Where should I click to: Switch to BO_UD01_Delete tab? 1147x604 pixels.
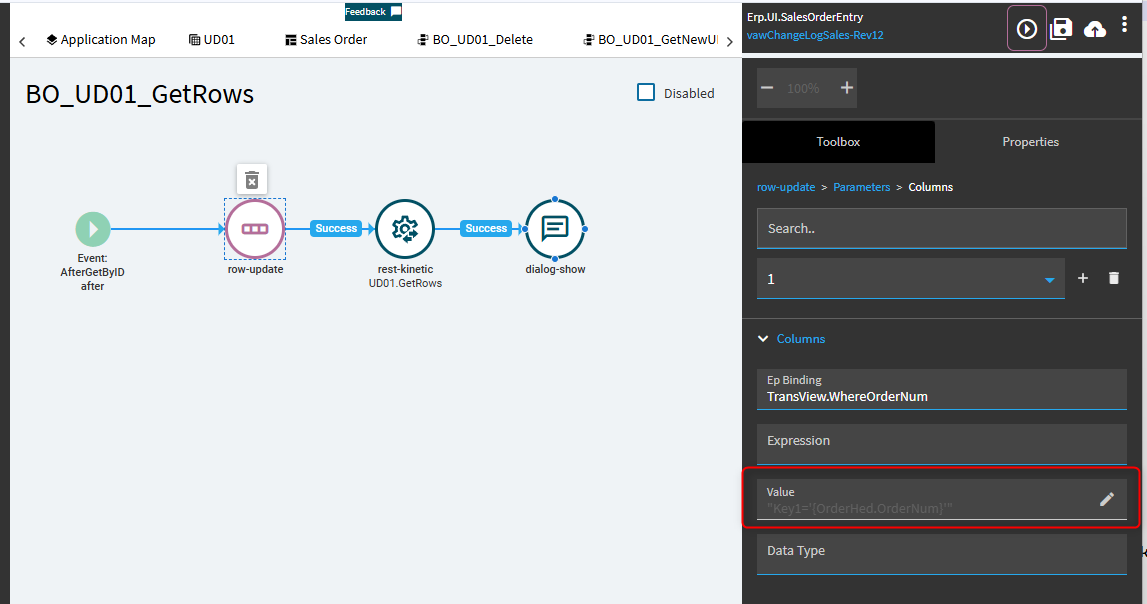[475, 39]
